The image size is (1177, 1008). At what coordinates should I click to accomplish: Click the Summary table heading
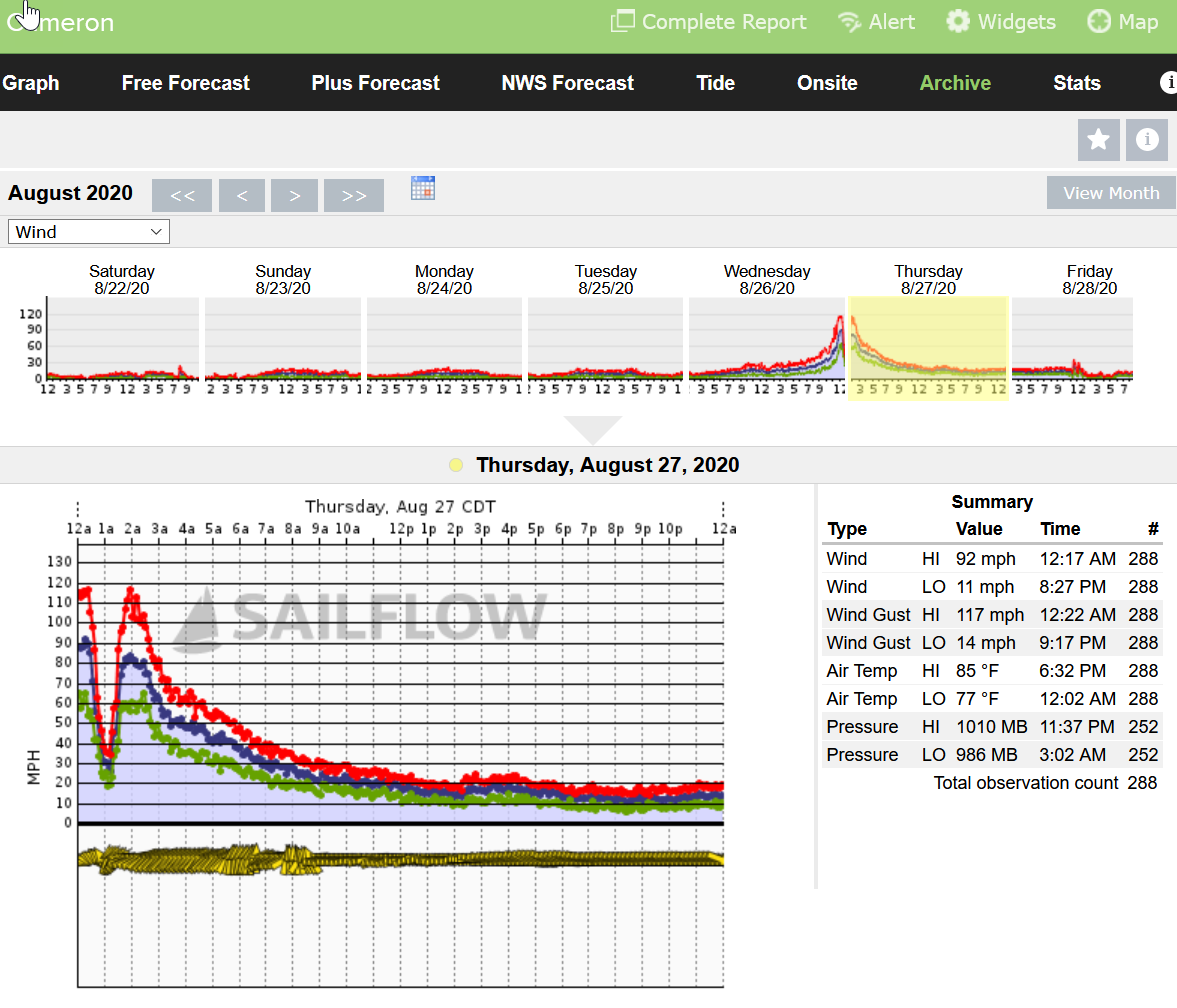point(992,501)
